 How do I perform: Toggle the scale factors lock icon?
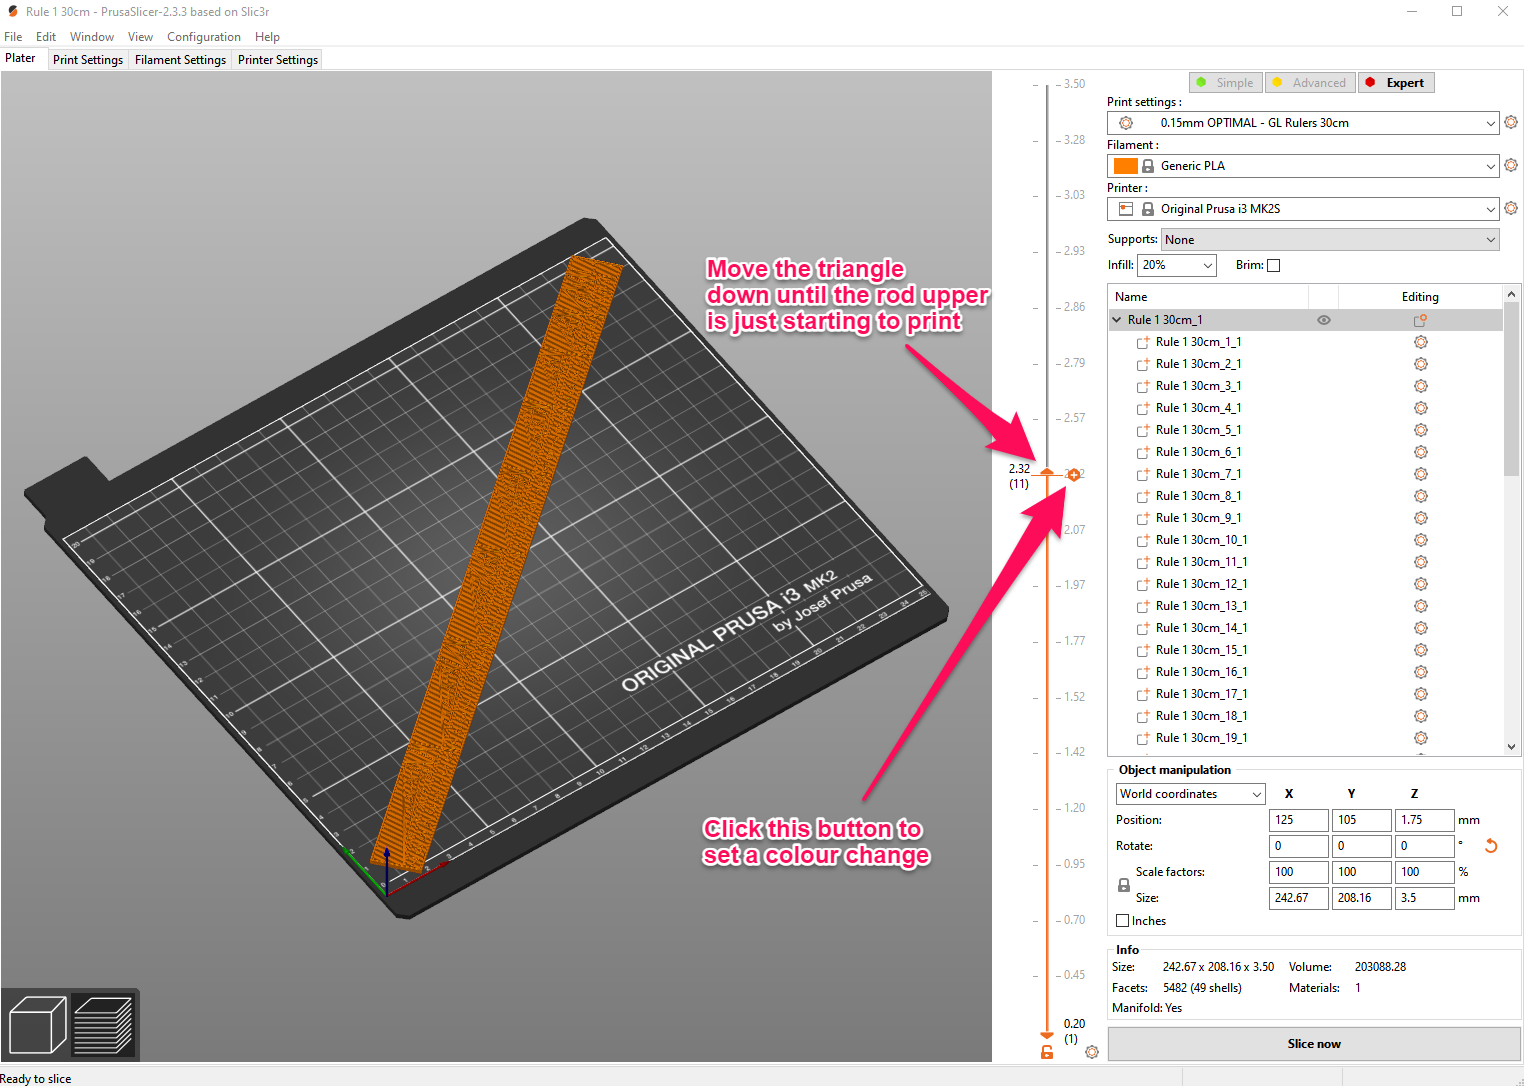tap(1124, 885)
